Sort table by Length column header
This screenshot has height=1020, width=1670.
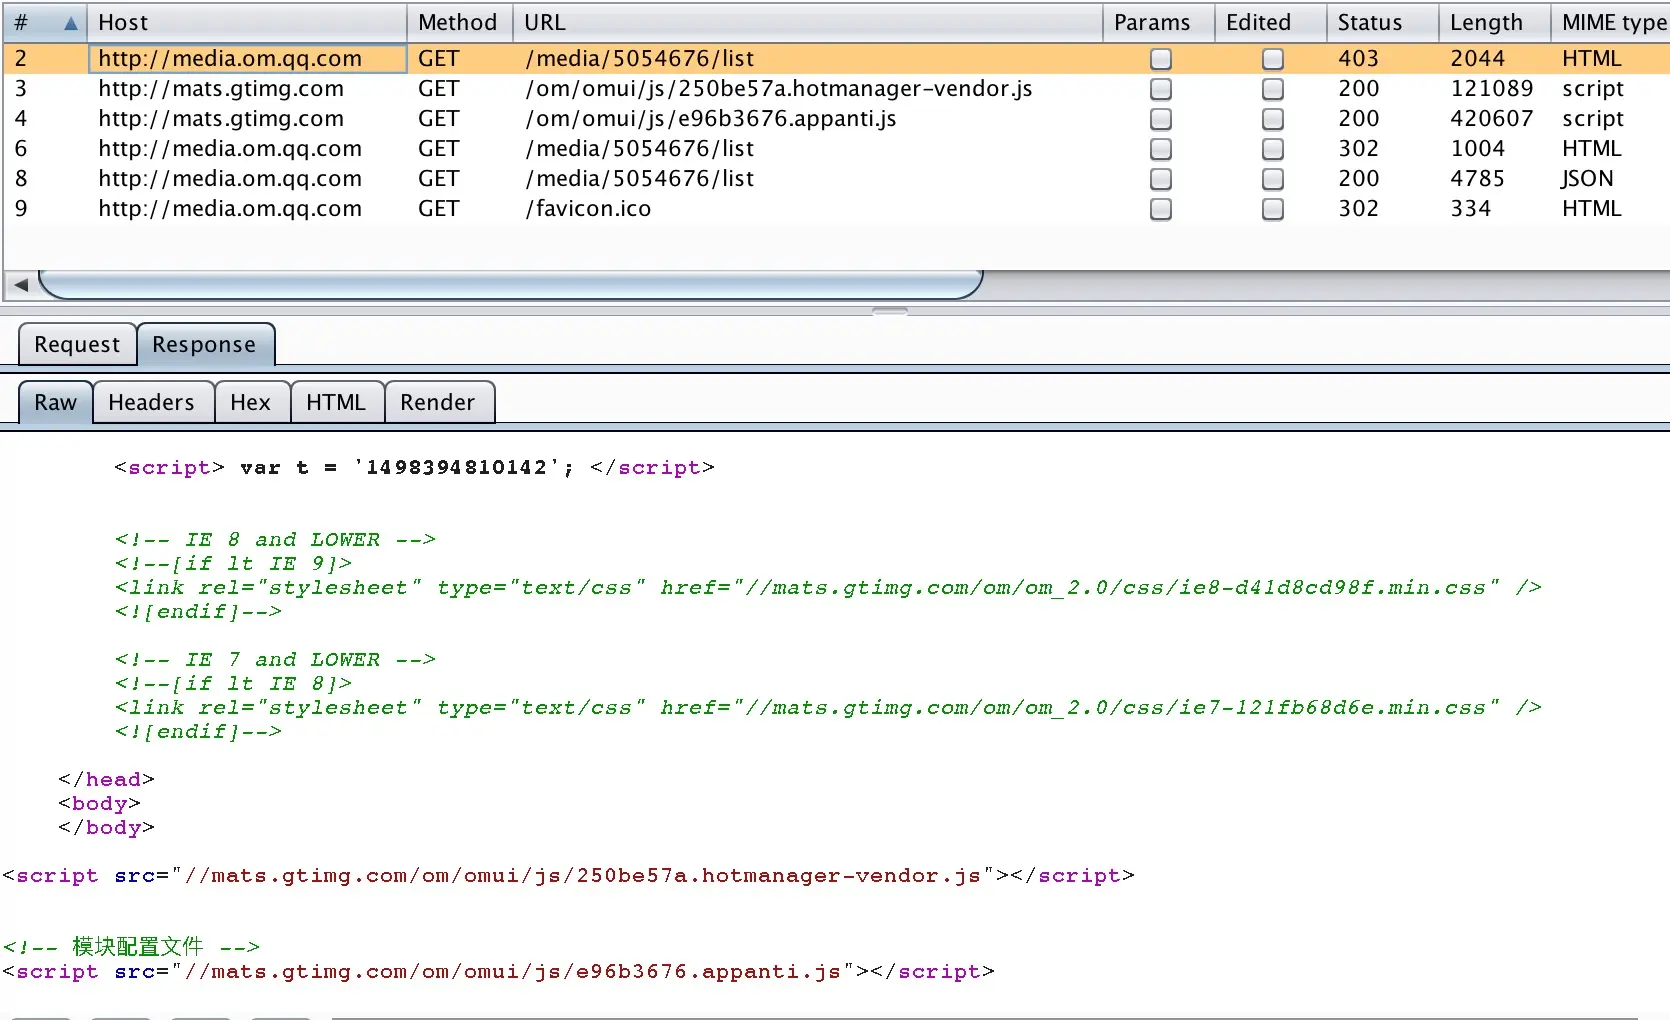tap(1495, 22)
